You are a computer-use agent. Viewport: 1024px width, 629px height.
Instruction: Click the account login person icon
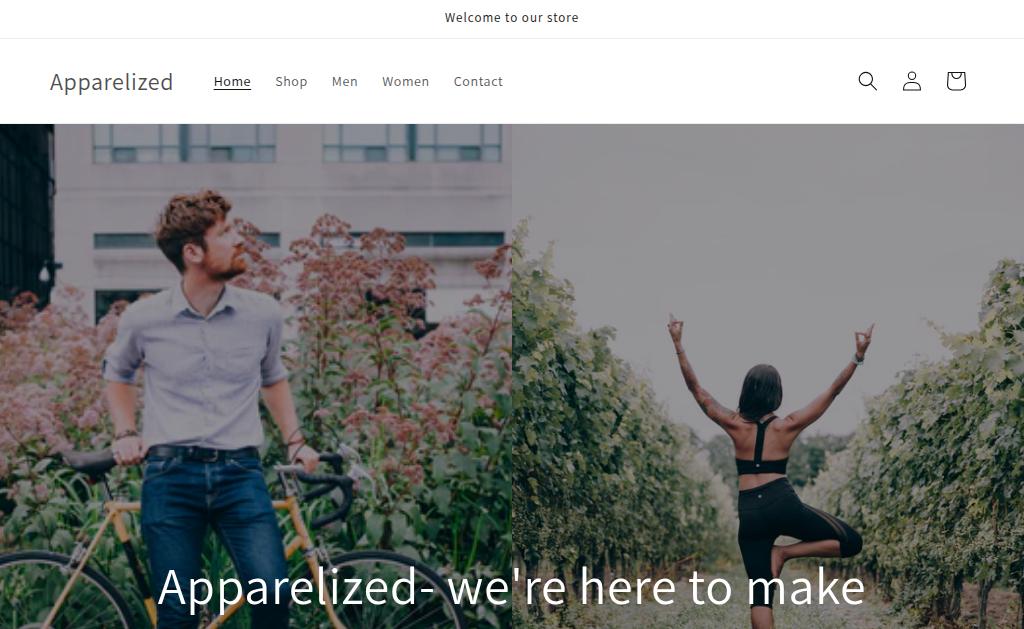point(912,81)
